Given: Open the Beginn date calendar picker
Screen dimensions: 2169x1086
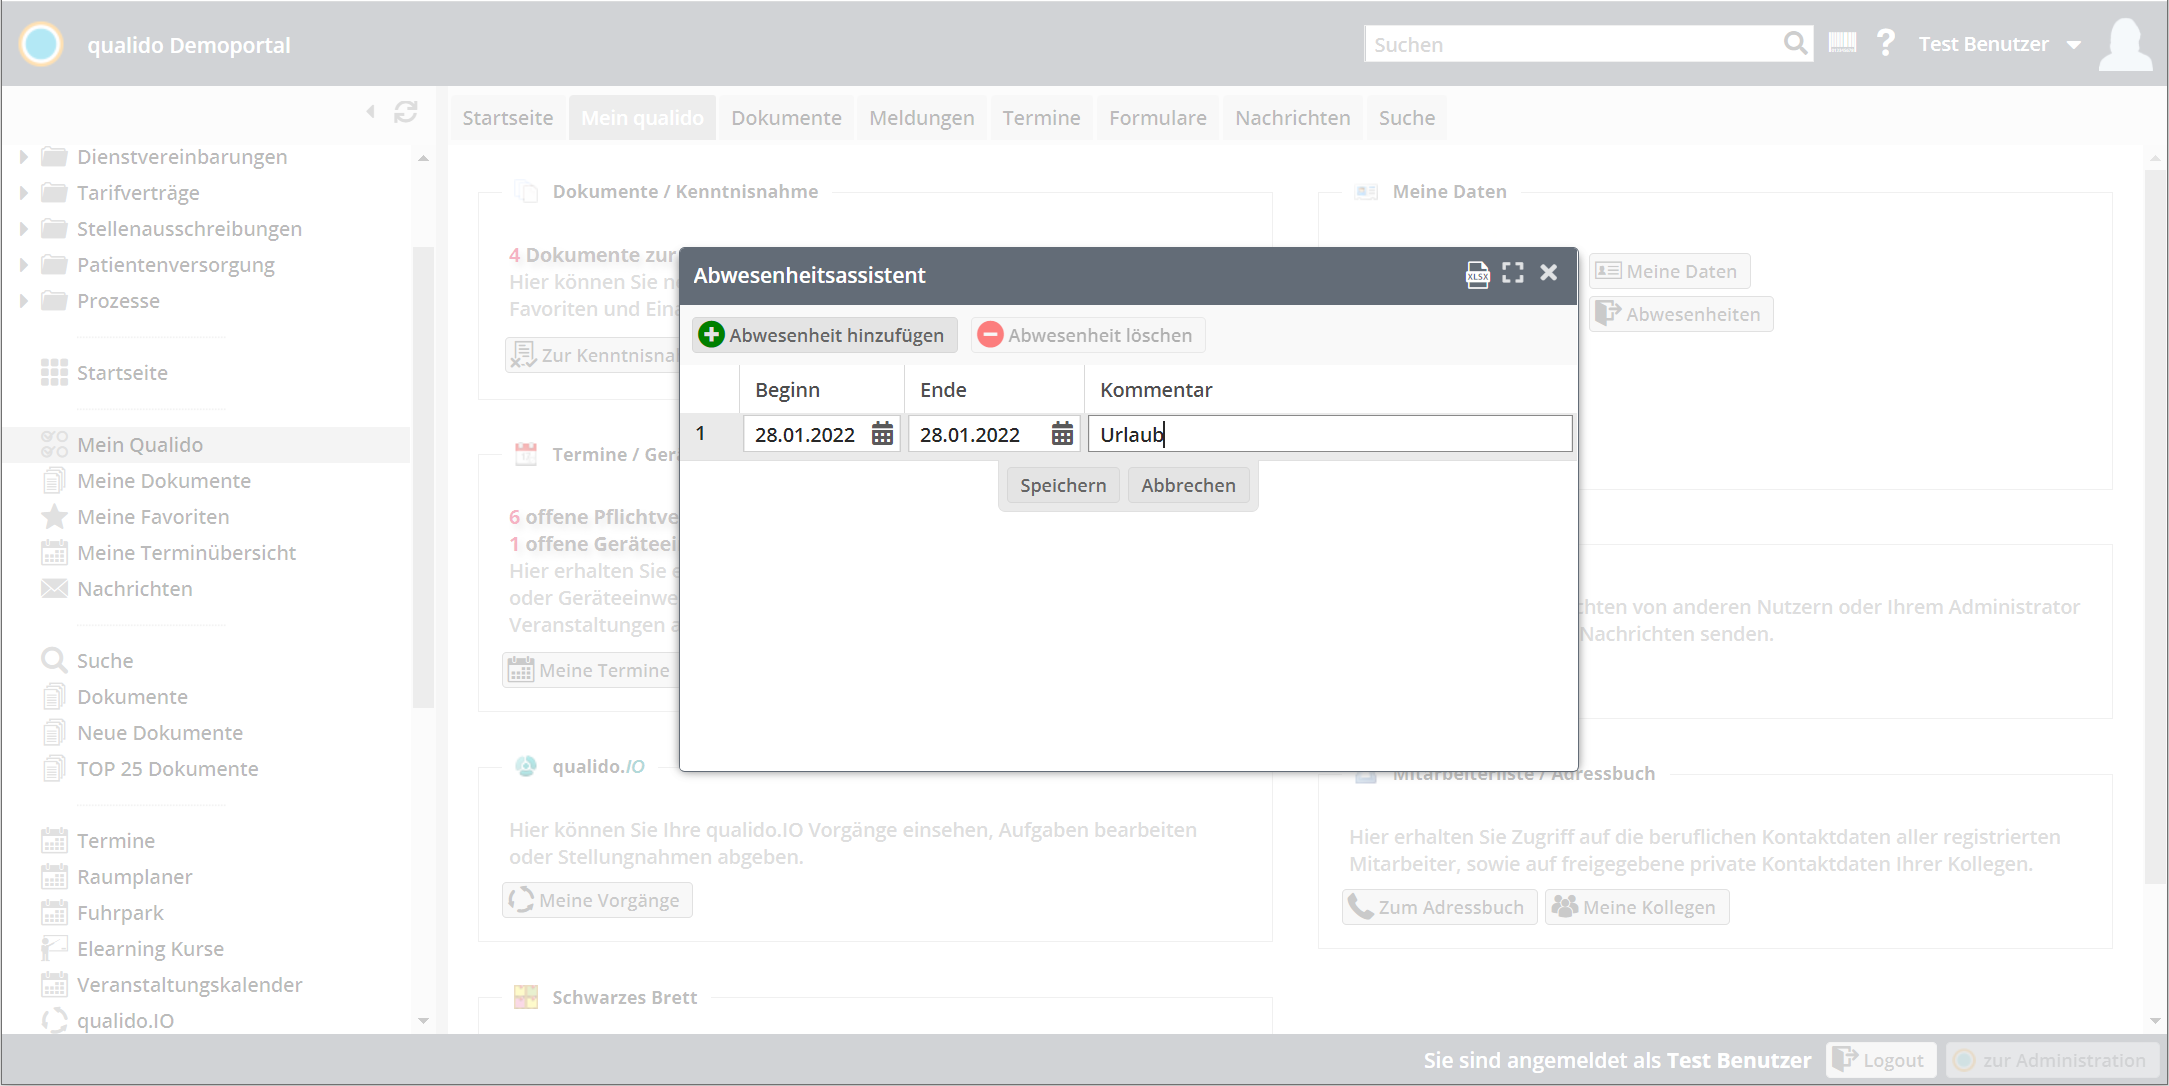Looking at the screenshot, I should click(x=882, y=434).
